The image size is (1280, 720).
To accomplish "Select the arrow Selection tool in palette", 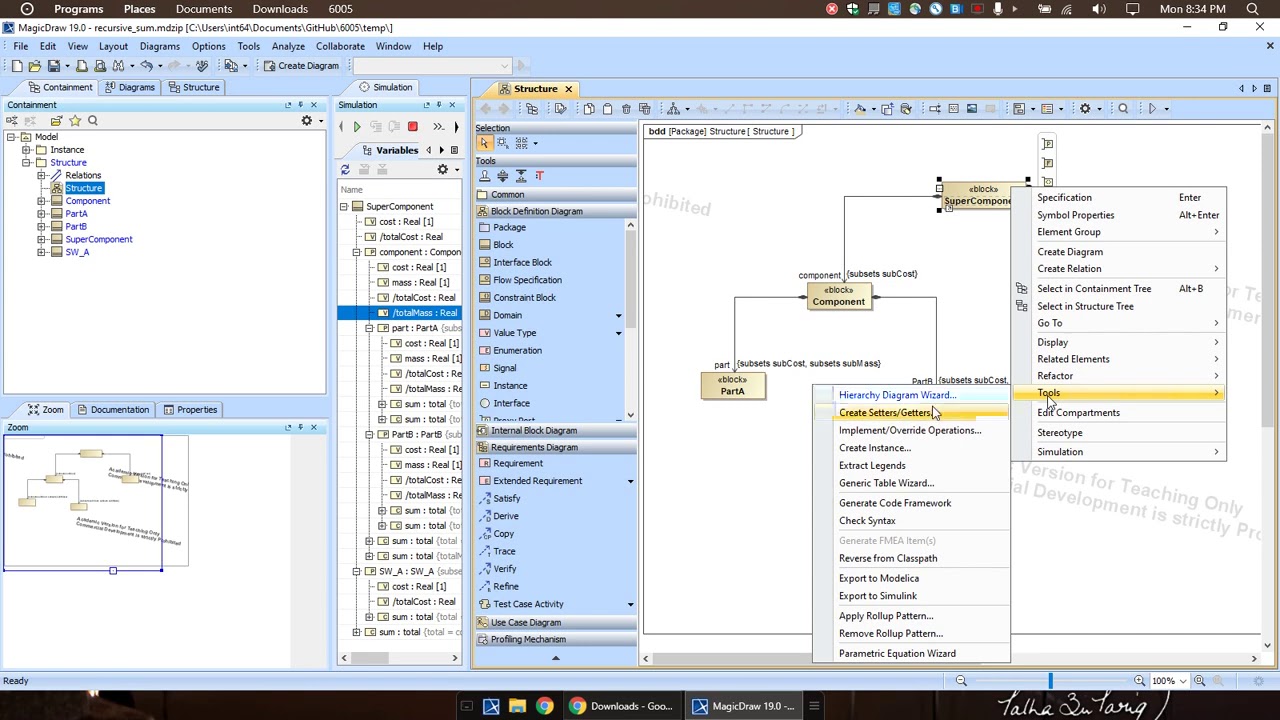I will click(x=485, y=143).
